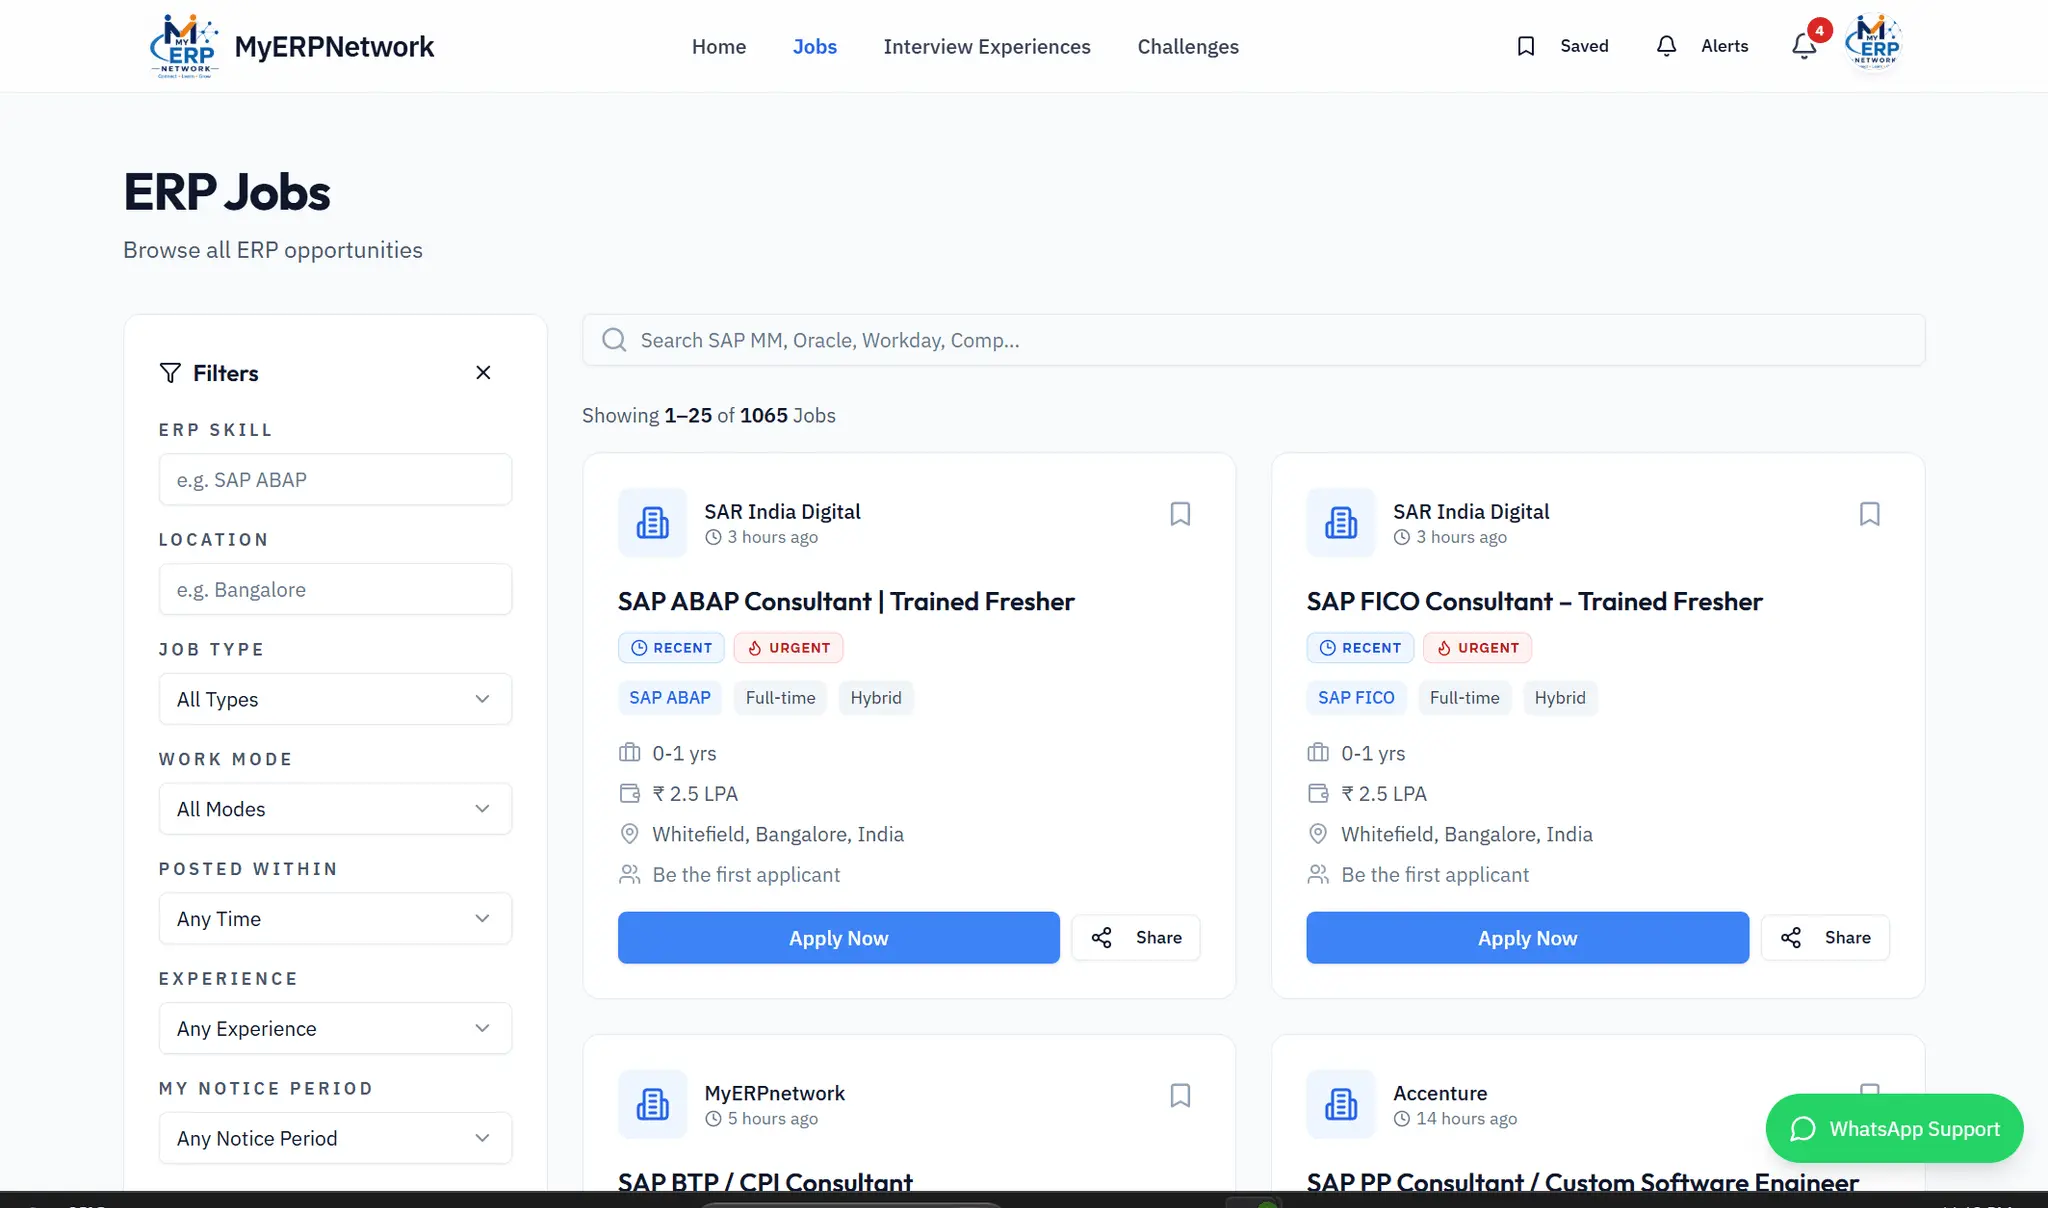Expand the Work Mode dropdown
Viewport: 2048px width, 1208px height.
tap(335, 809)
